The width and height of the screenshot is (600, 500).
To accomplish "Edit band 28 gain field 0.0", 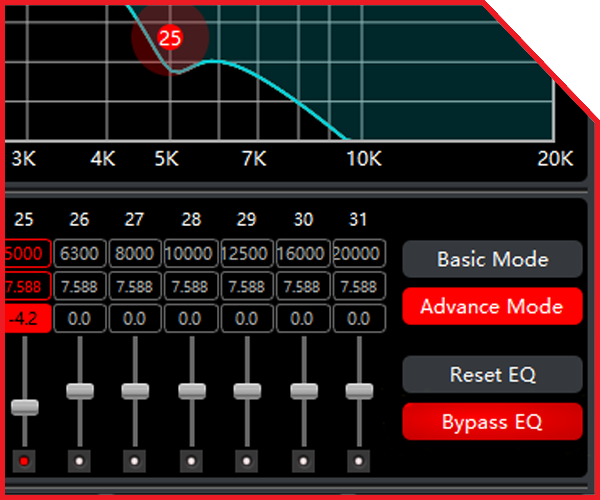I will pyautogui.click(x=191, y=318).
